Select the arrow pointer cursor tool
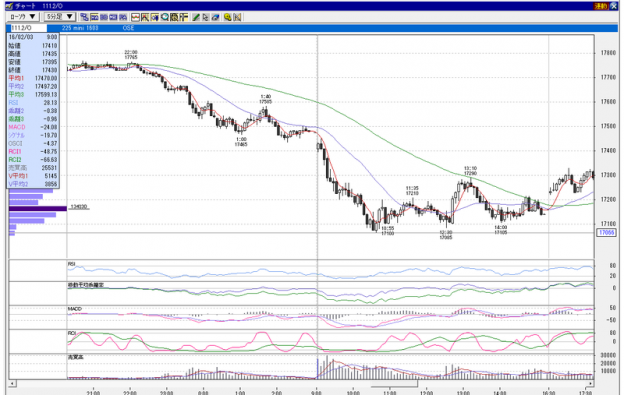The height and width of the screenshot is (395, 624). 206,17
